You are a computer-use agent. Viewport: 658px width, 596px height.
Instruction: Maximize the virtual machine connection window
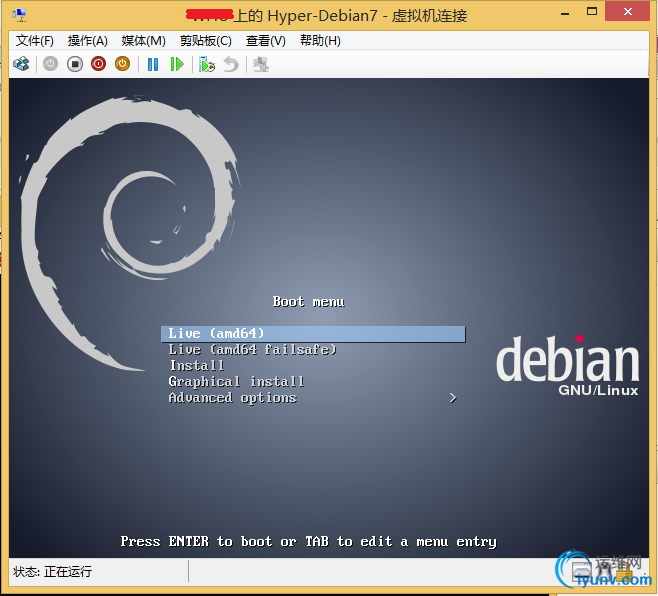coord(592,12)
